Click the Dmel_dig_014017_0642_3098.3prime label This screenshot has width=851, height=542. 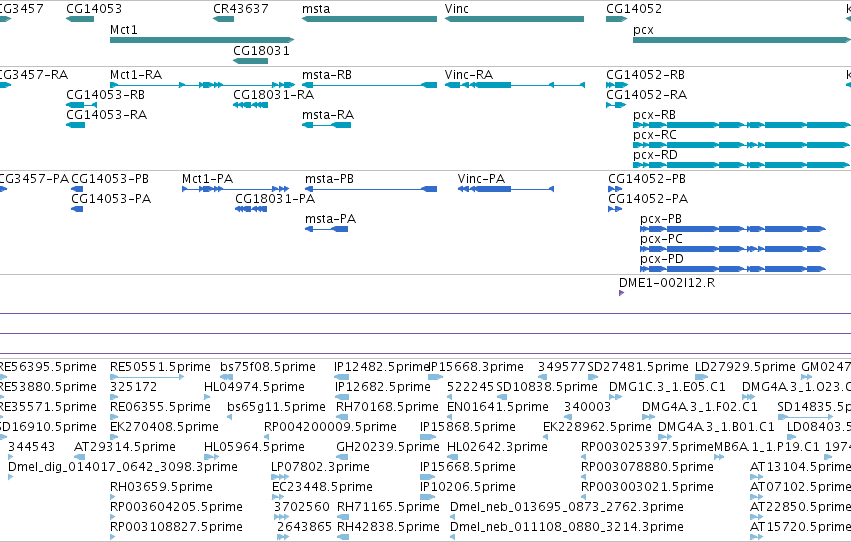click(123, 467)
